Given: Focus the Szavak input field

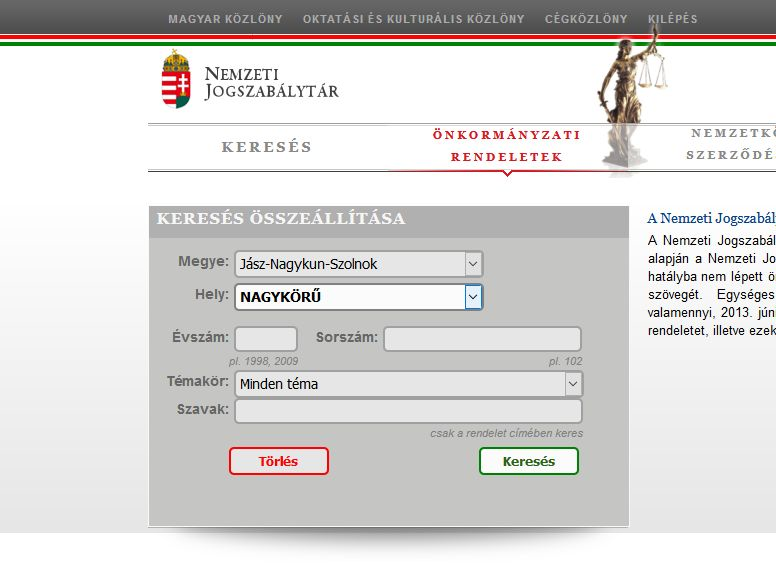Looking at the screenshot, I should 408,411.
